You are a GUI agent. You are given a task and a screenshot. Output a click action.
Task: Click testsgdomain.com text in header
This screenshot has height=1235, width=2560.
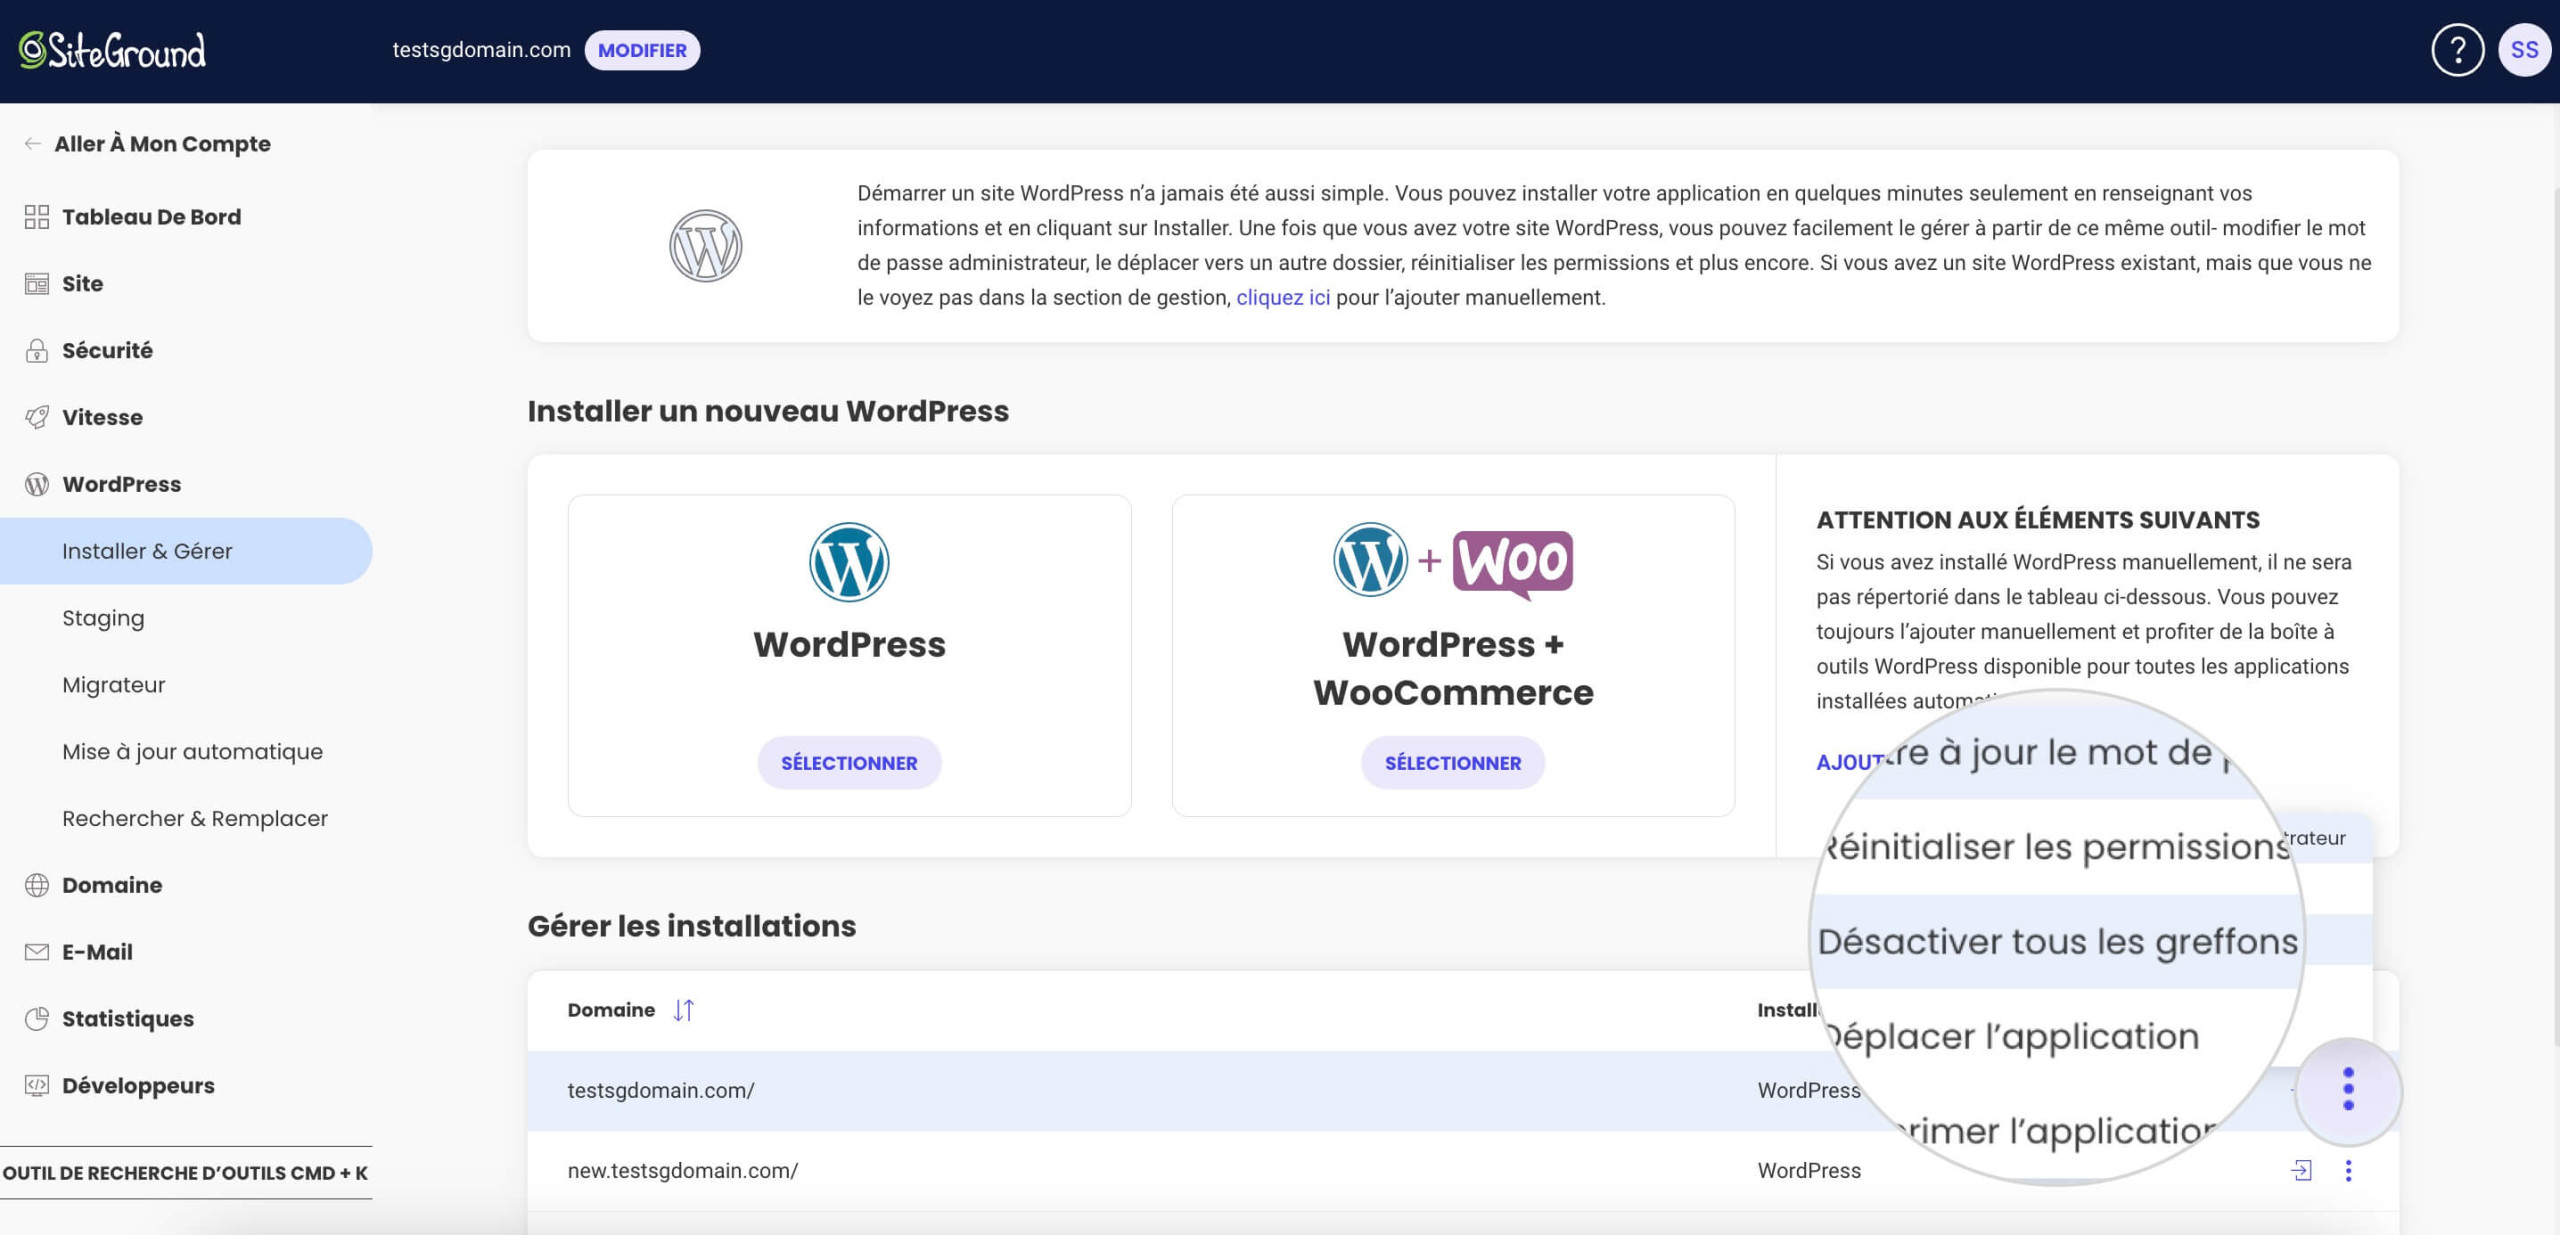(481, 50)
